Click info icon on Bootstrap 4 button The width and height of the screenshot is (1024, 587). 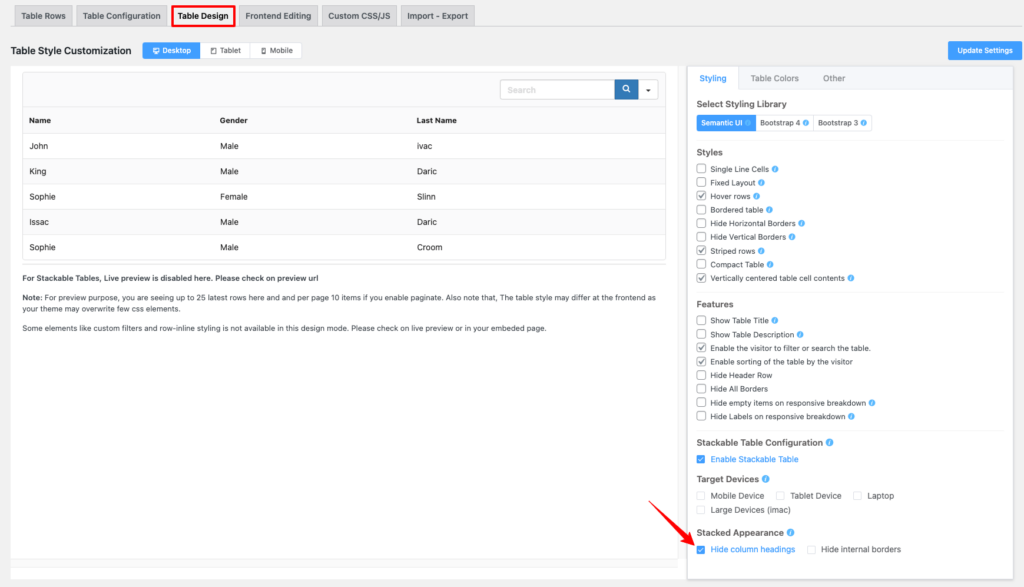coord(806,123)
